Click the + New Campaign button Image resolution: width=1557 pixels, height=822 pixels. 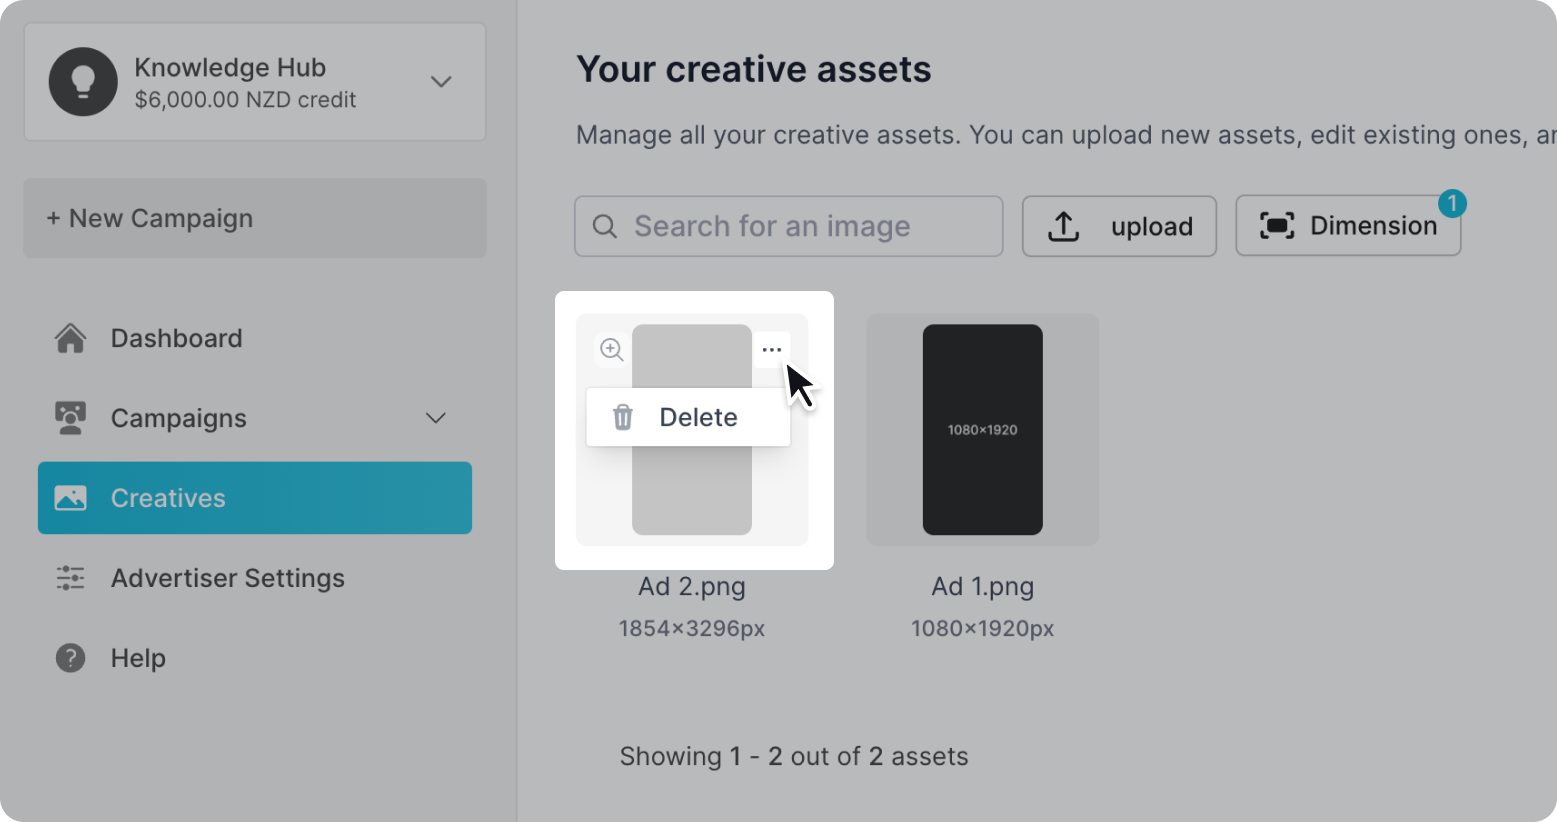click(255, 218)
